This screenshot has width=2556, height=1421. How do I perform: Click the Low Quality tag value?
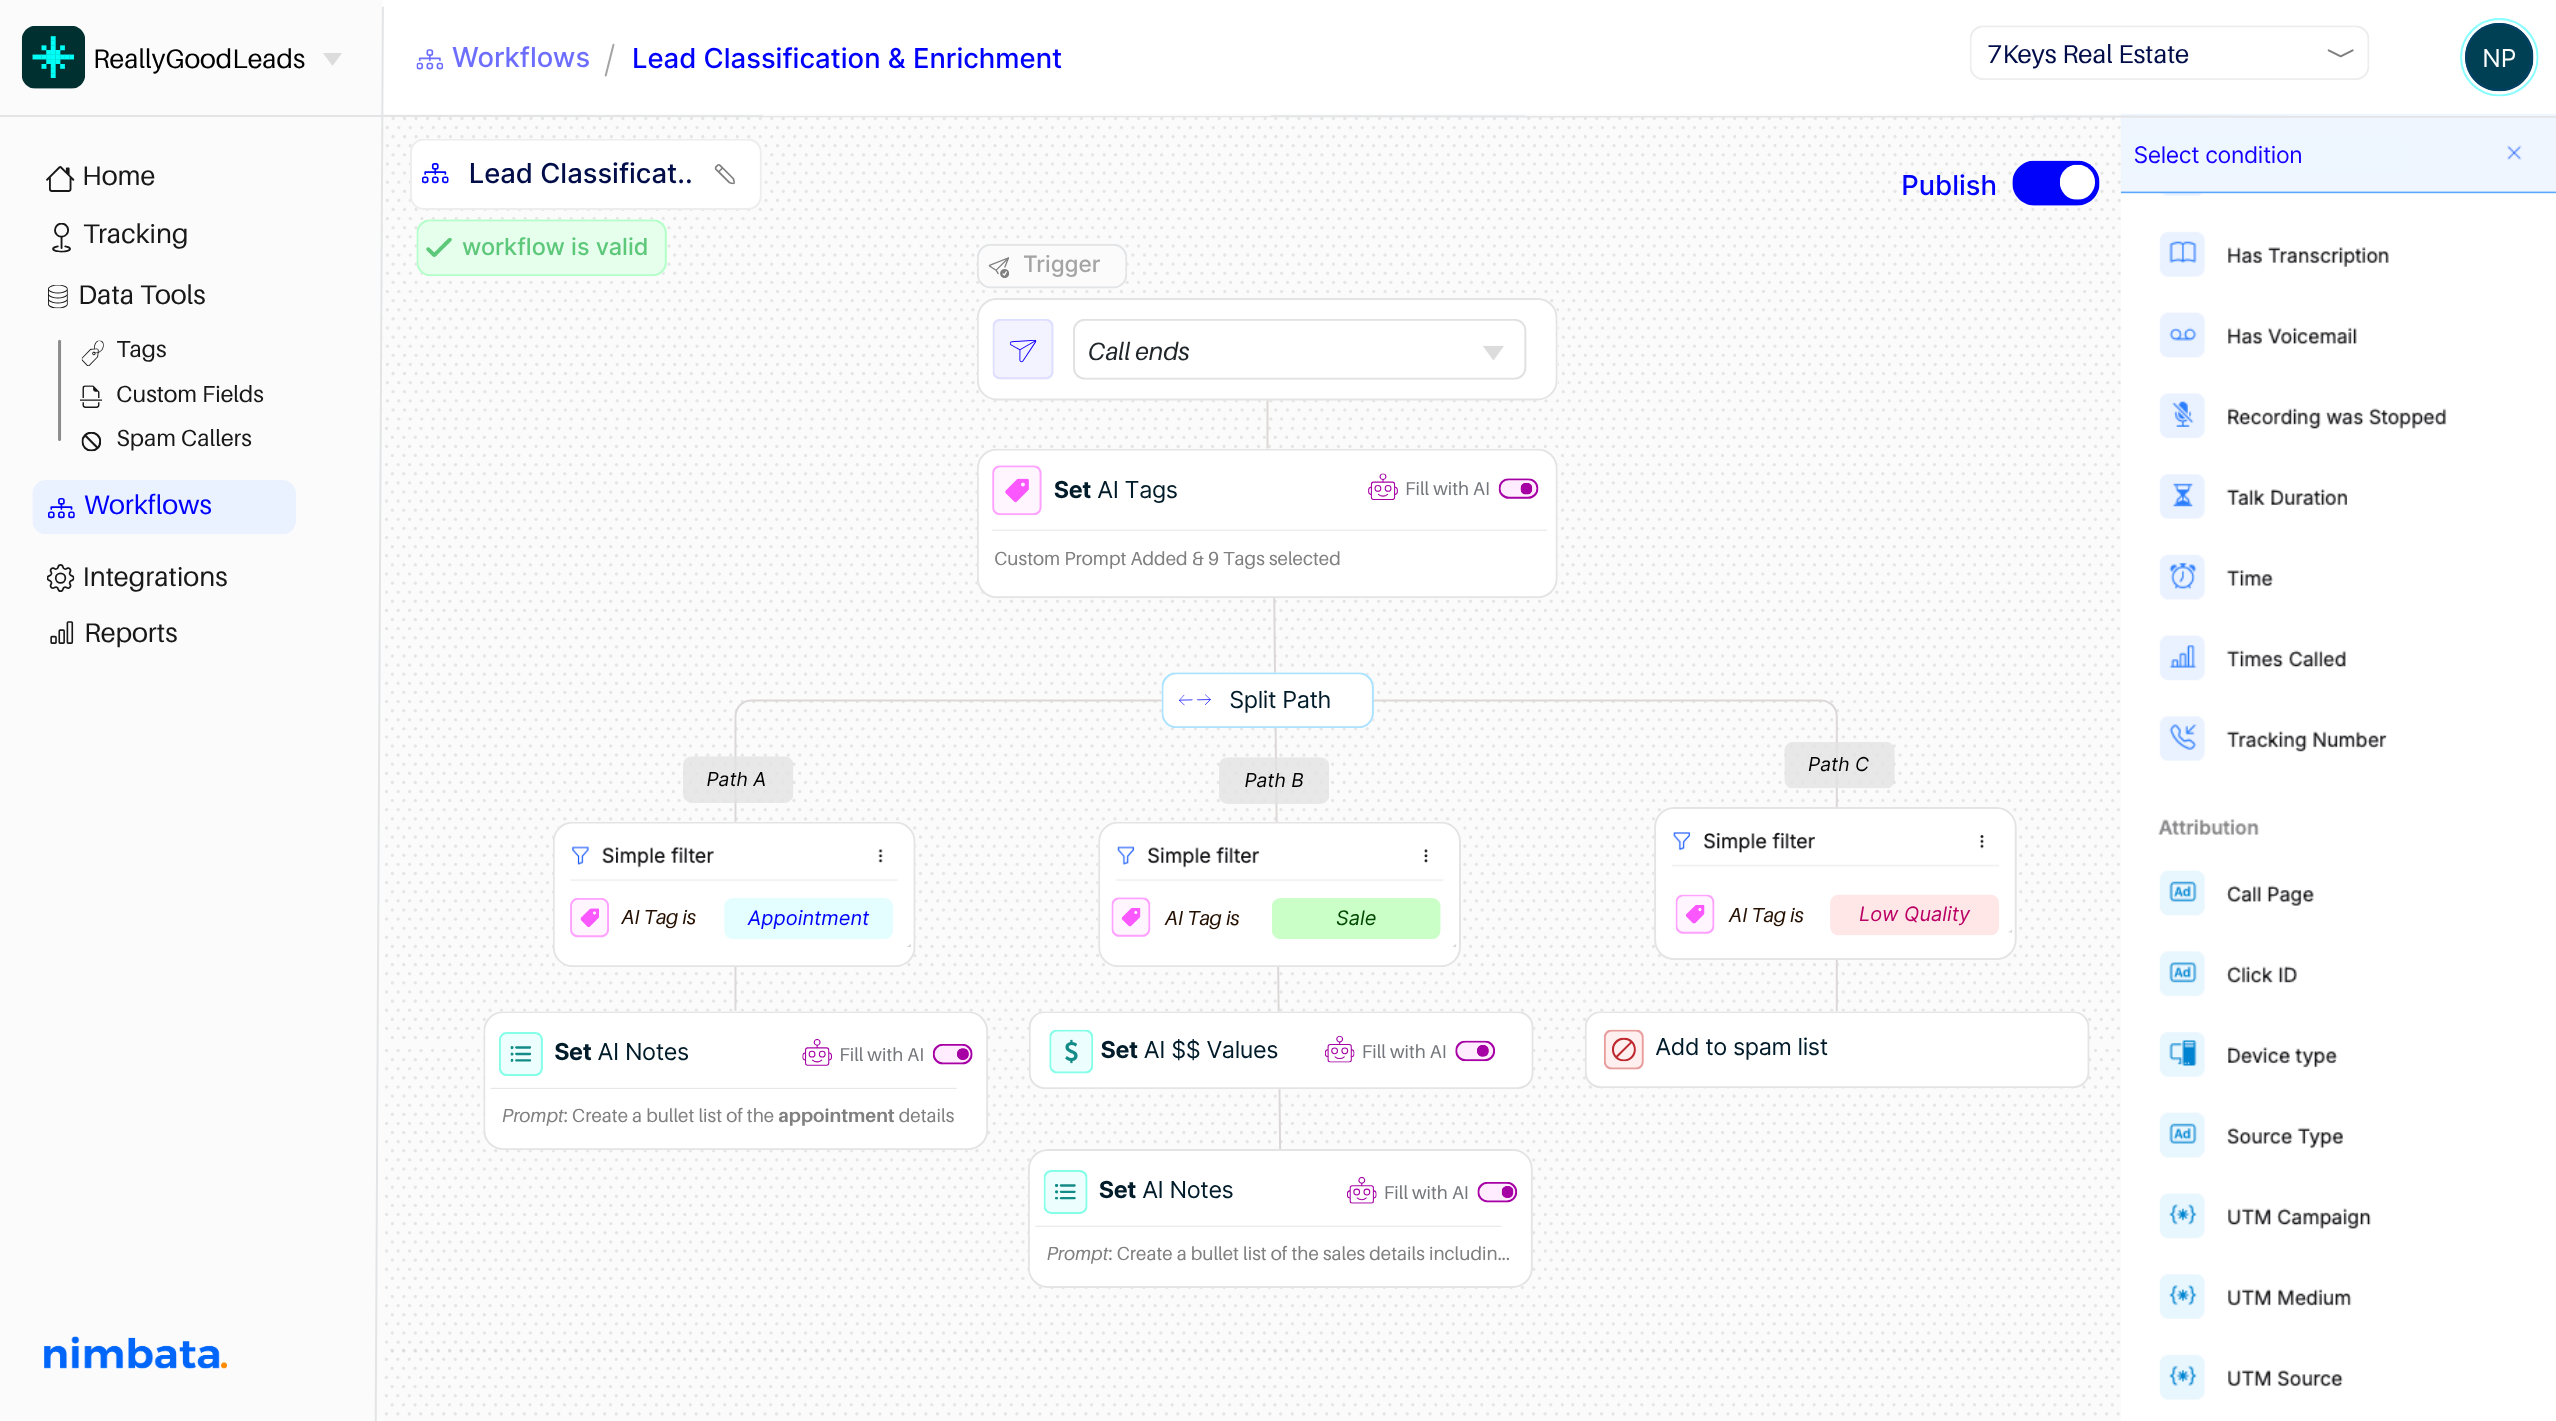click(x=1914, y=915)
